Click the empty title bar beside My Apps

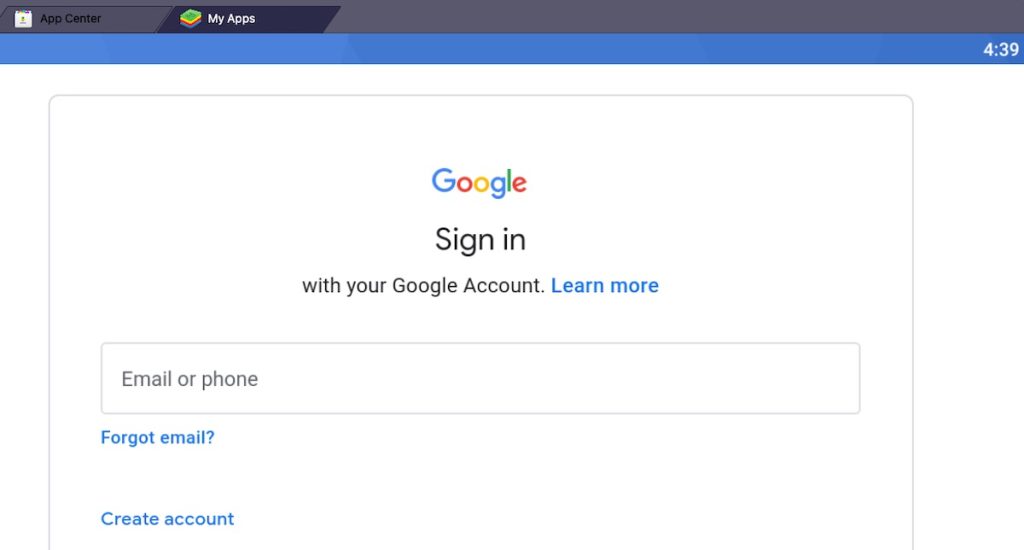(679, 17)
